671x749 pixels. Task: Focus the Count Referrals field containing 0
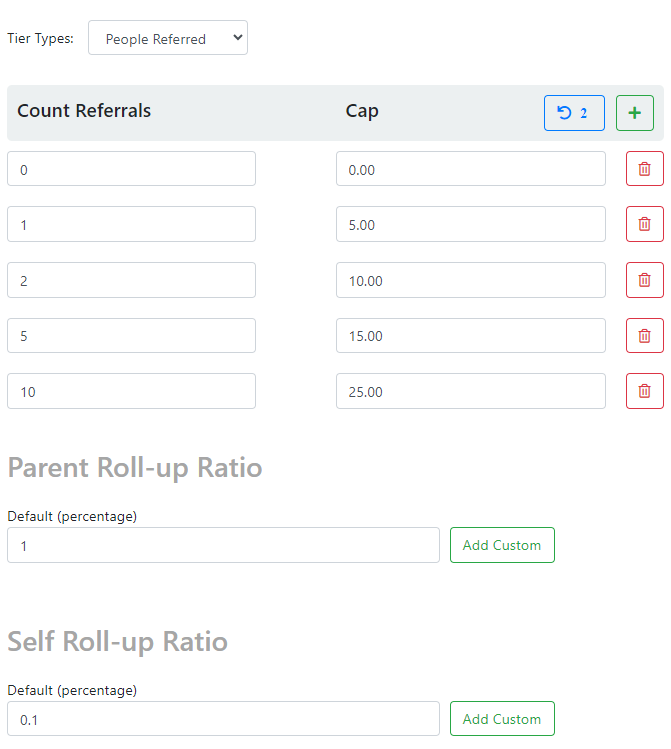pos(131,169)
